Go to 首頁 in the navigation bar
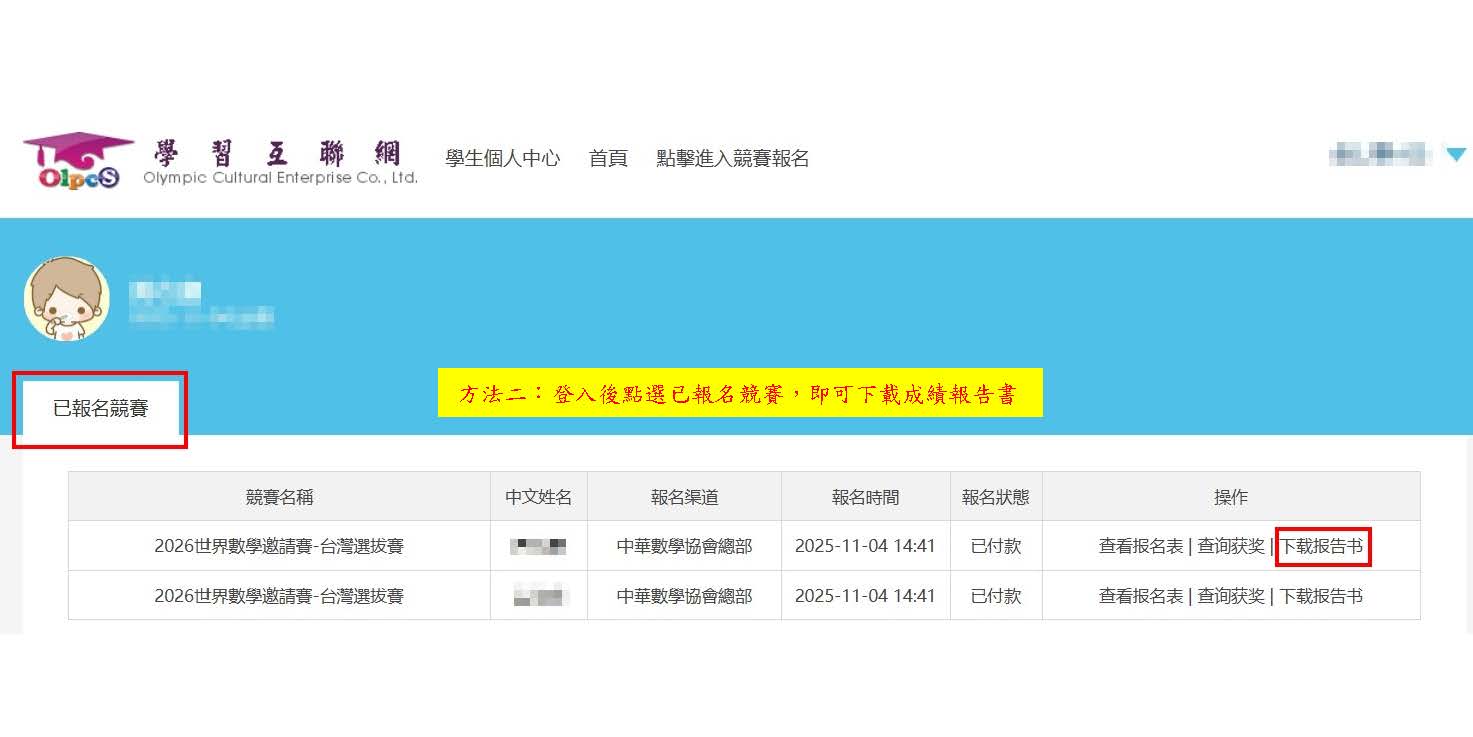This screenshot has width=1473, height=737. 608,158
